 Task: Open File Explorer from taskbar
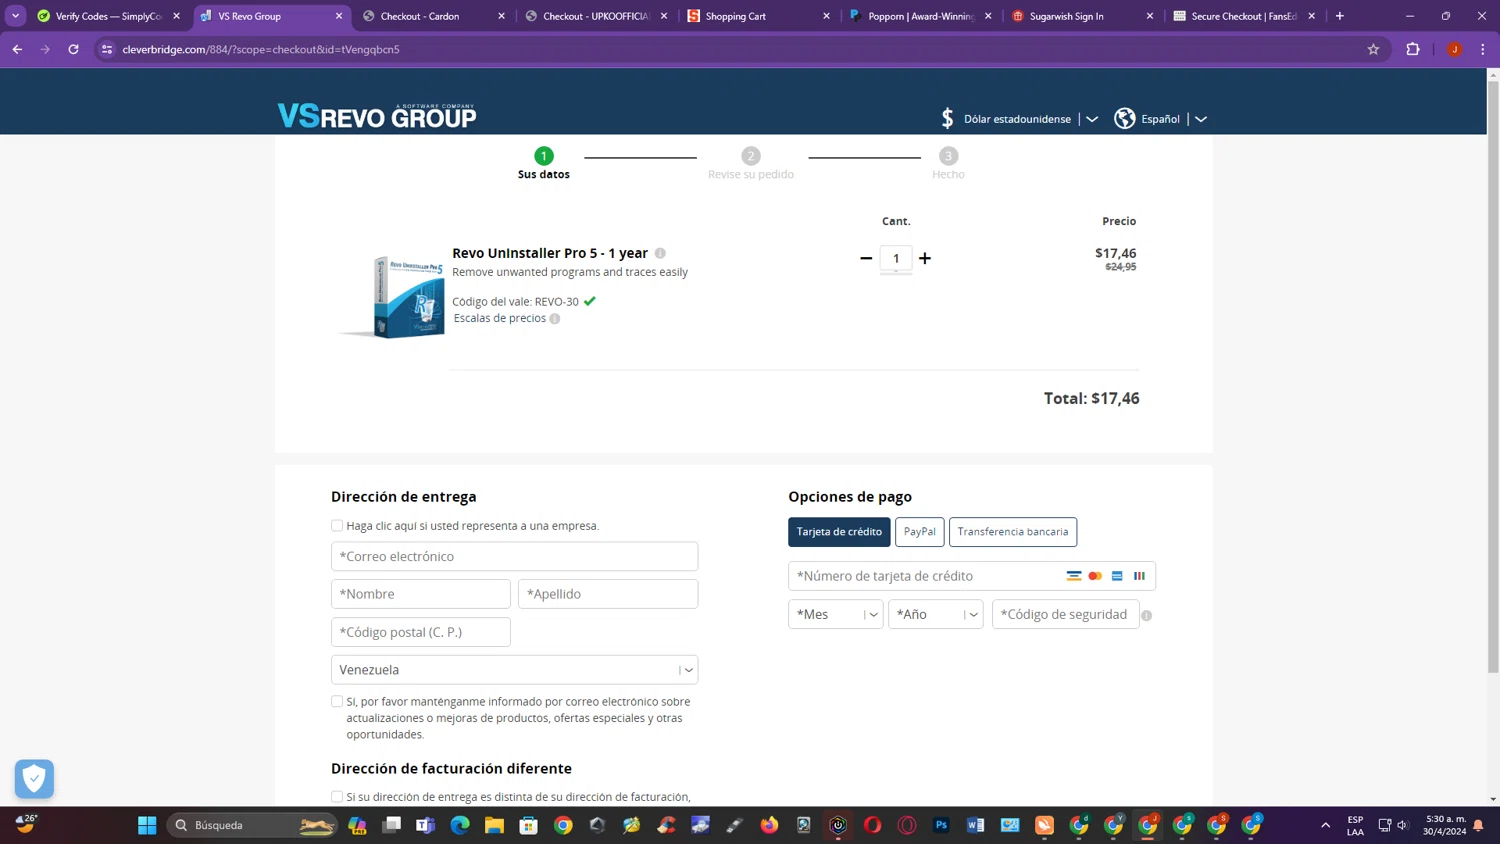pyautogui.click(x=494, y=825)
